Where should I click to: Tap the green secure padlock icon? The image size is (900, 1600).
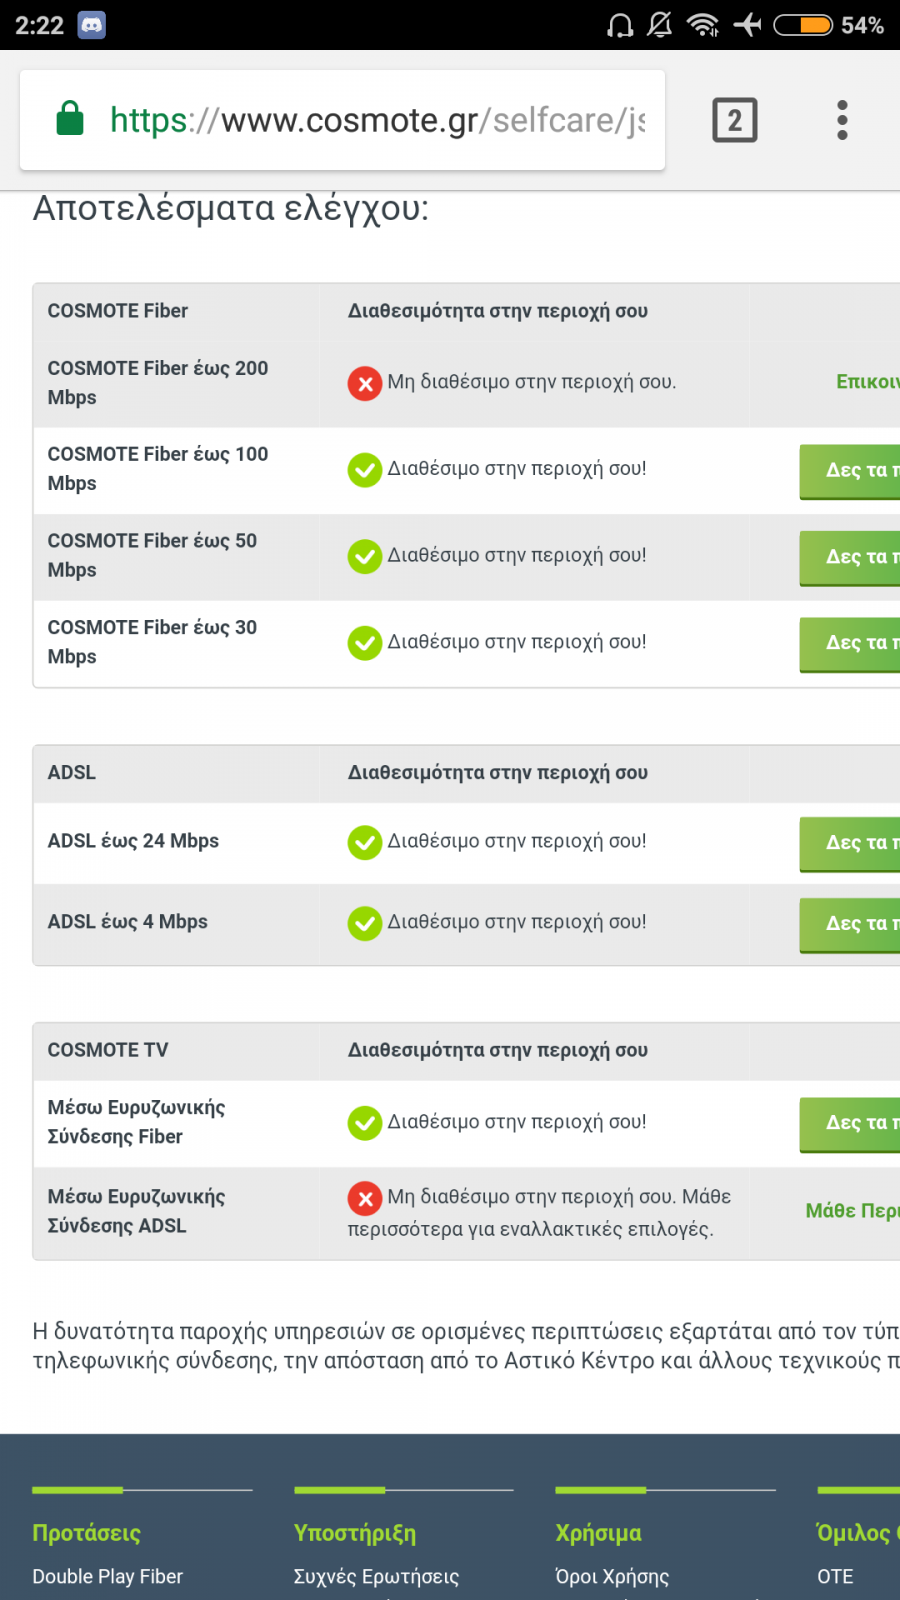click(x=70, y=118)
